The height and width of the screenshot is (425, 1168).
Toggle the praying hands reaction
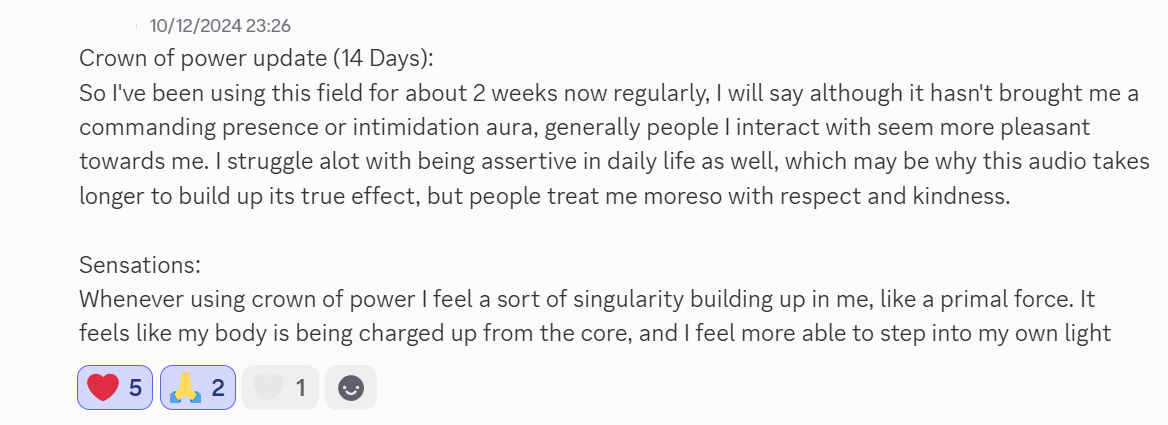tap(197, 388)
